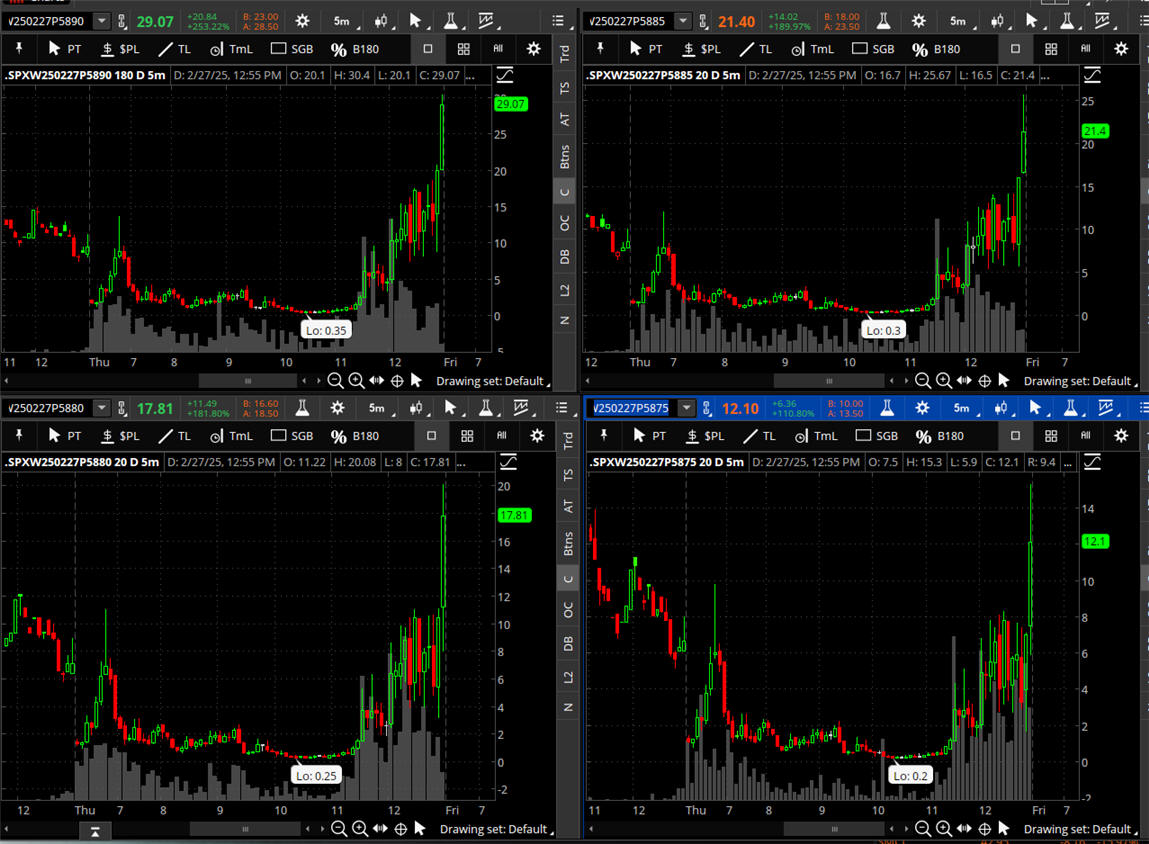Open Studies flask next to bid/ask in P5885
The image size is (1149, 844).
pos(884,21)
